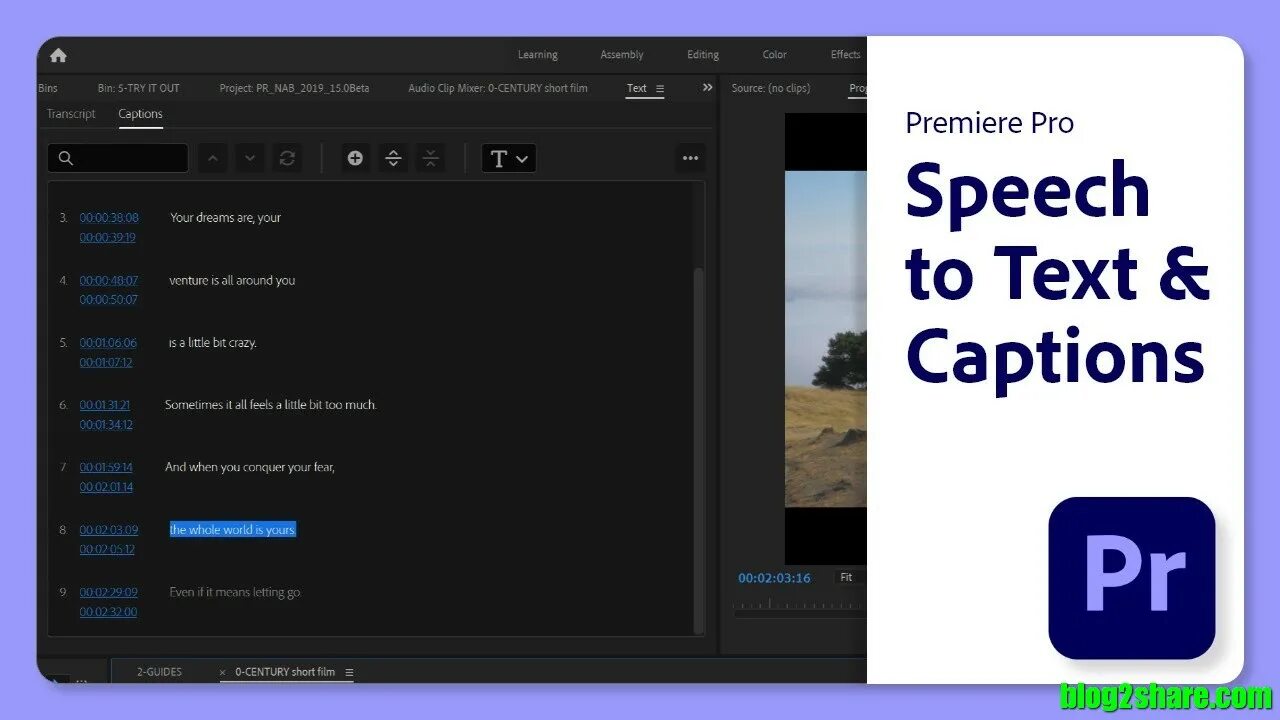Image resolution: width=1280 pixels, height=720 pixels.
Task: Click the program monitor video preview
Action: (x=826, y=338)
